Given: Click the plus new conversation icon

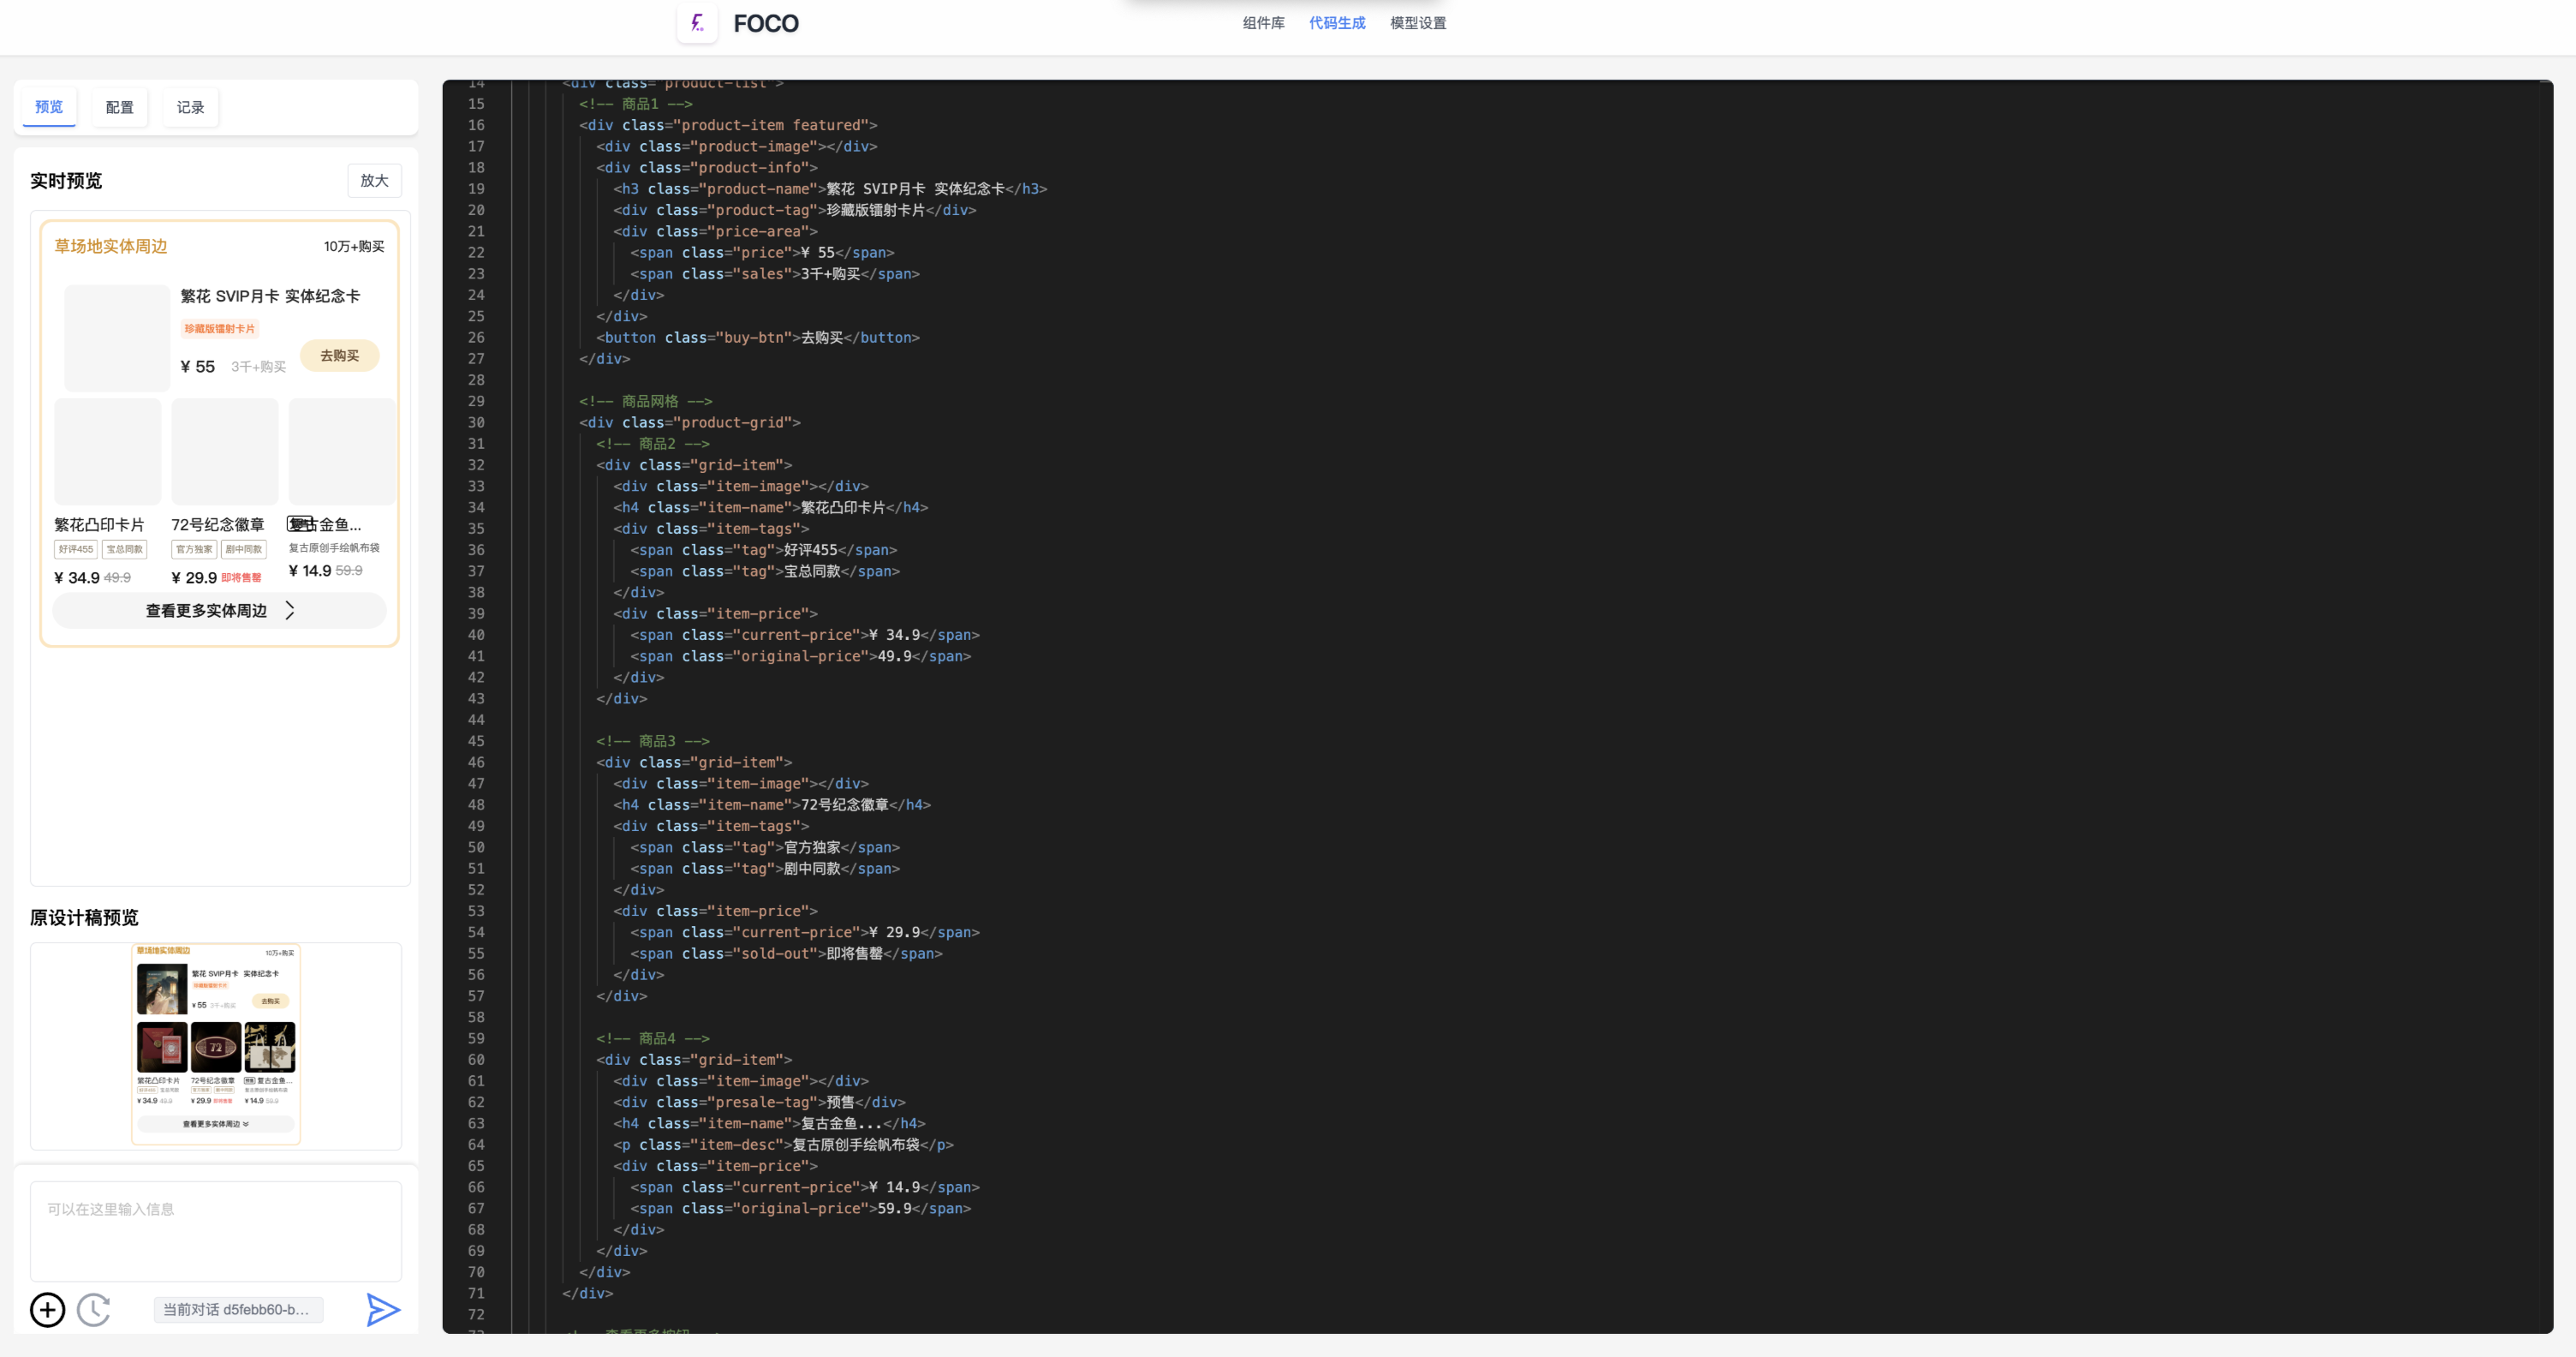Looking at the screenshot, I should pos(47,1309).
